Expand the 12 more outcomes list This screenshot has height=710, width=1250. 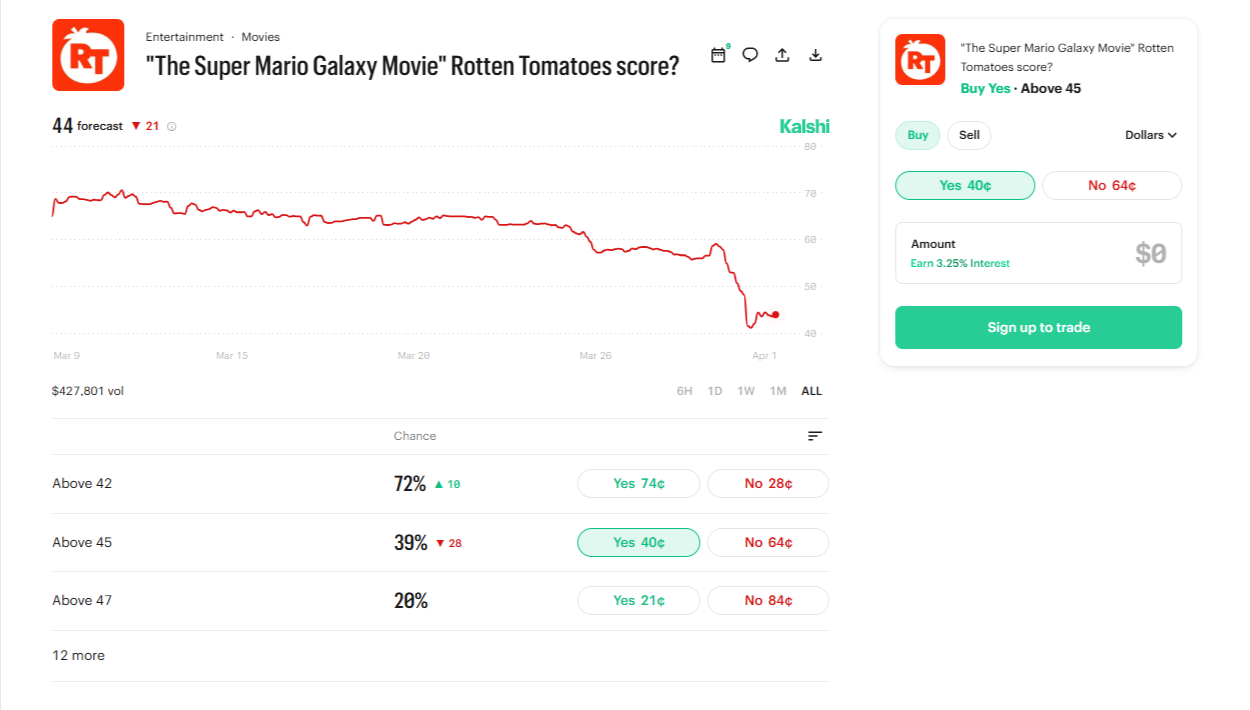click(78, 655)
